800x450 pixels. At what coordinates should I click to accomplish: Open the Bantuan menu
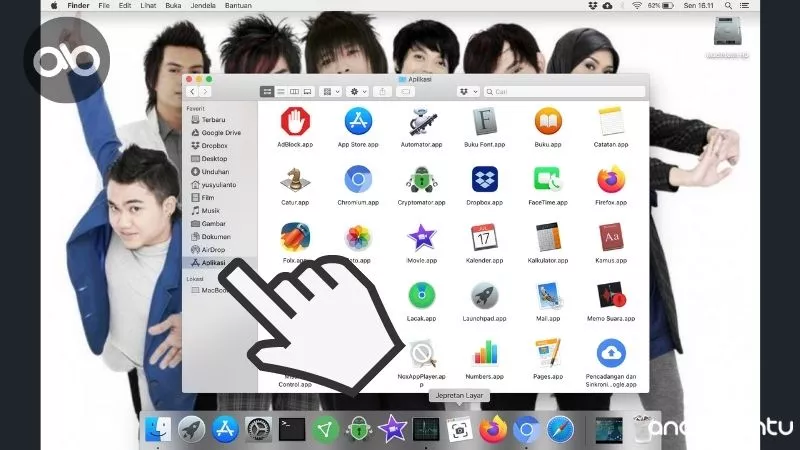click(x=238, y=6)
